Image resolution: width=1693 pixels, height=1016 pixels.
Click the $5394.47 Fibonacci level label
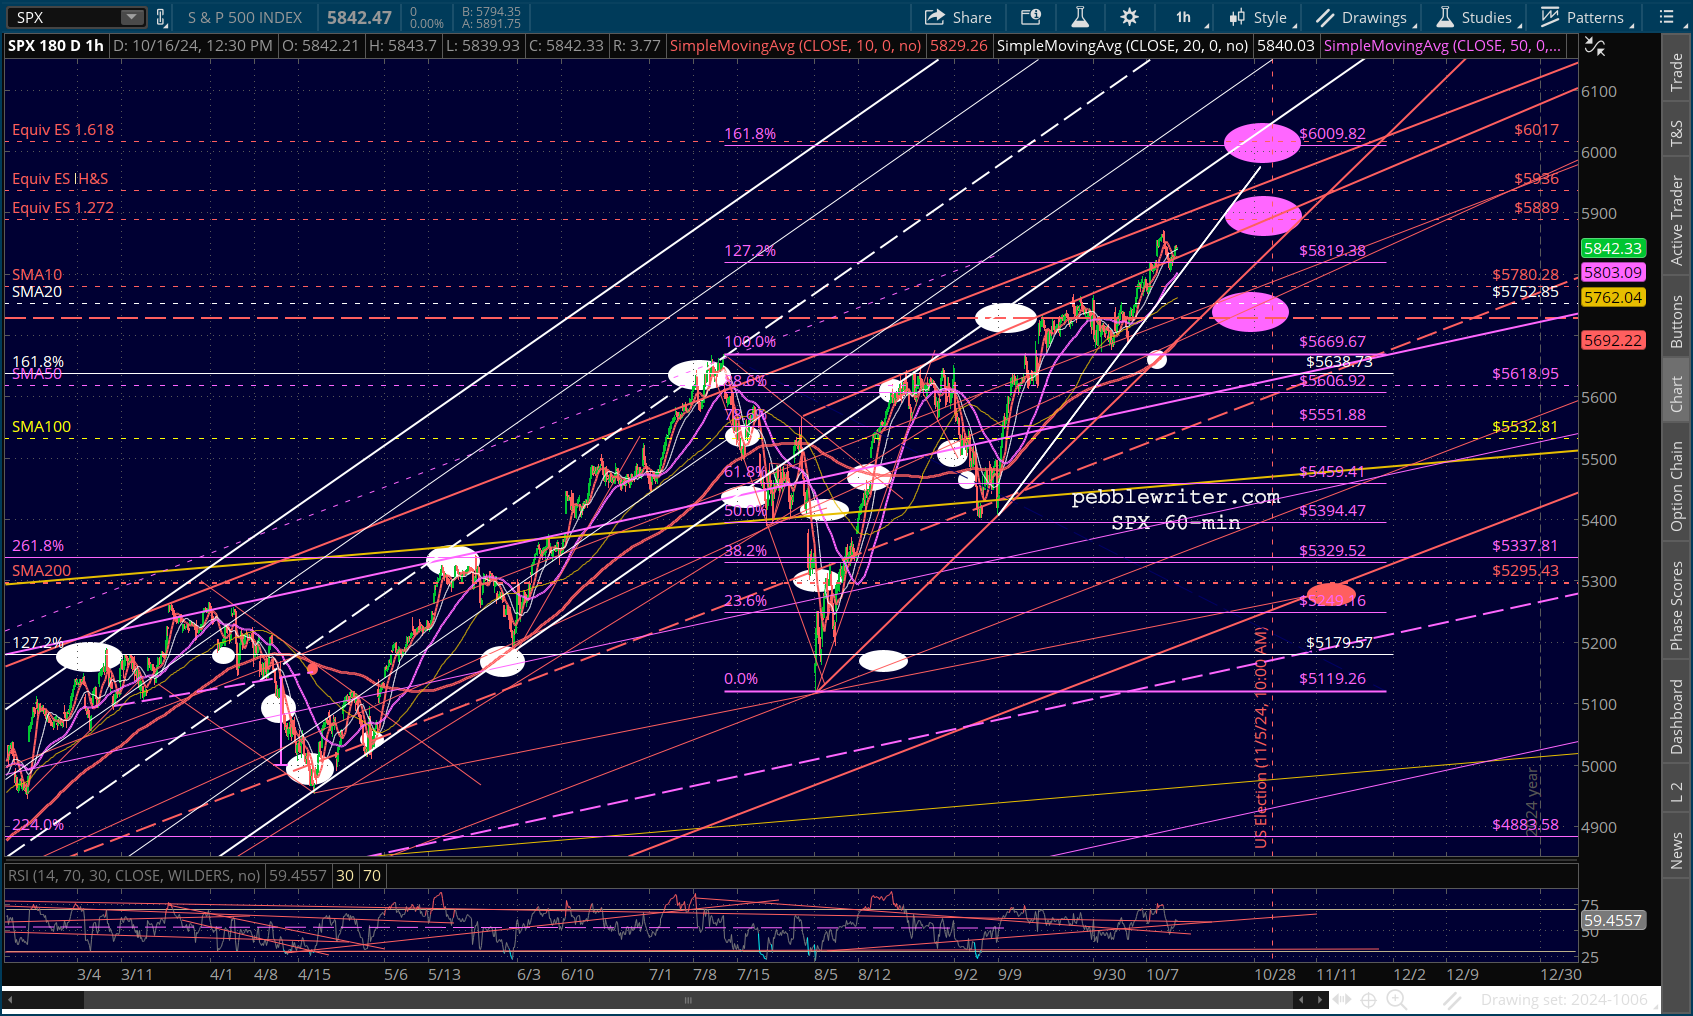point(1332,511)
